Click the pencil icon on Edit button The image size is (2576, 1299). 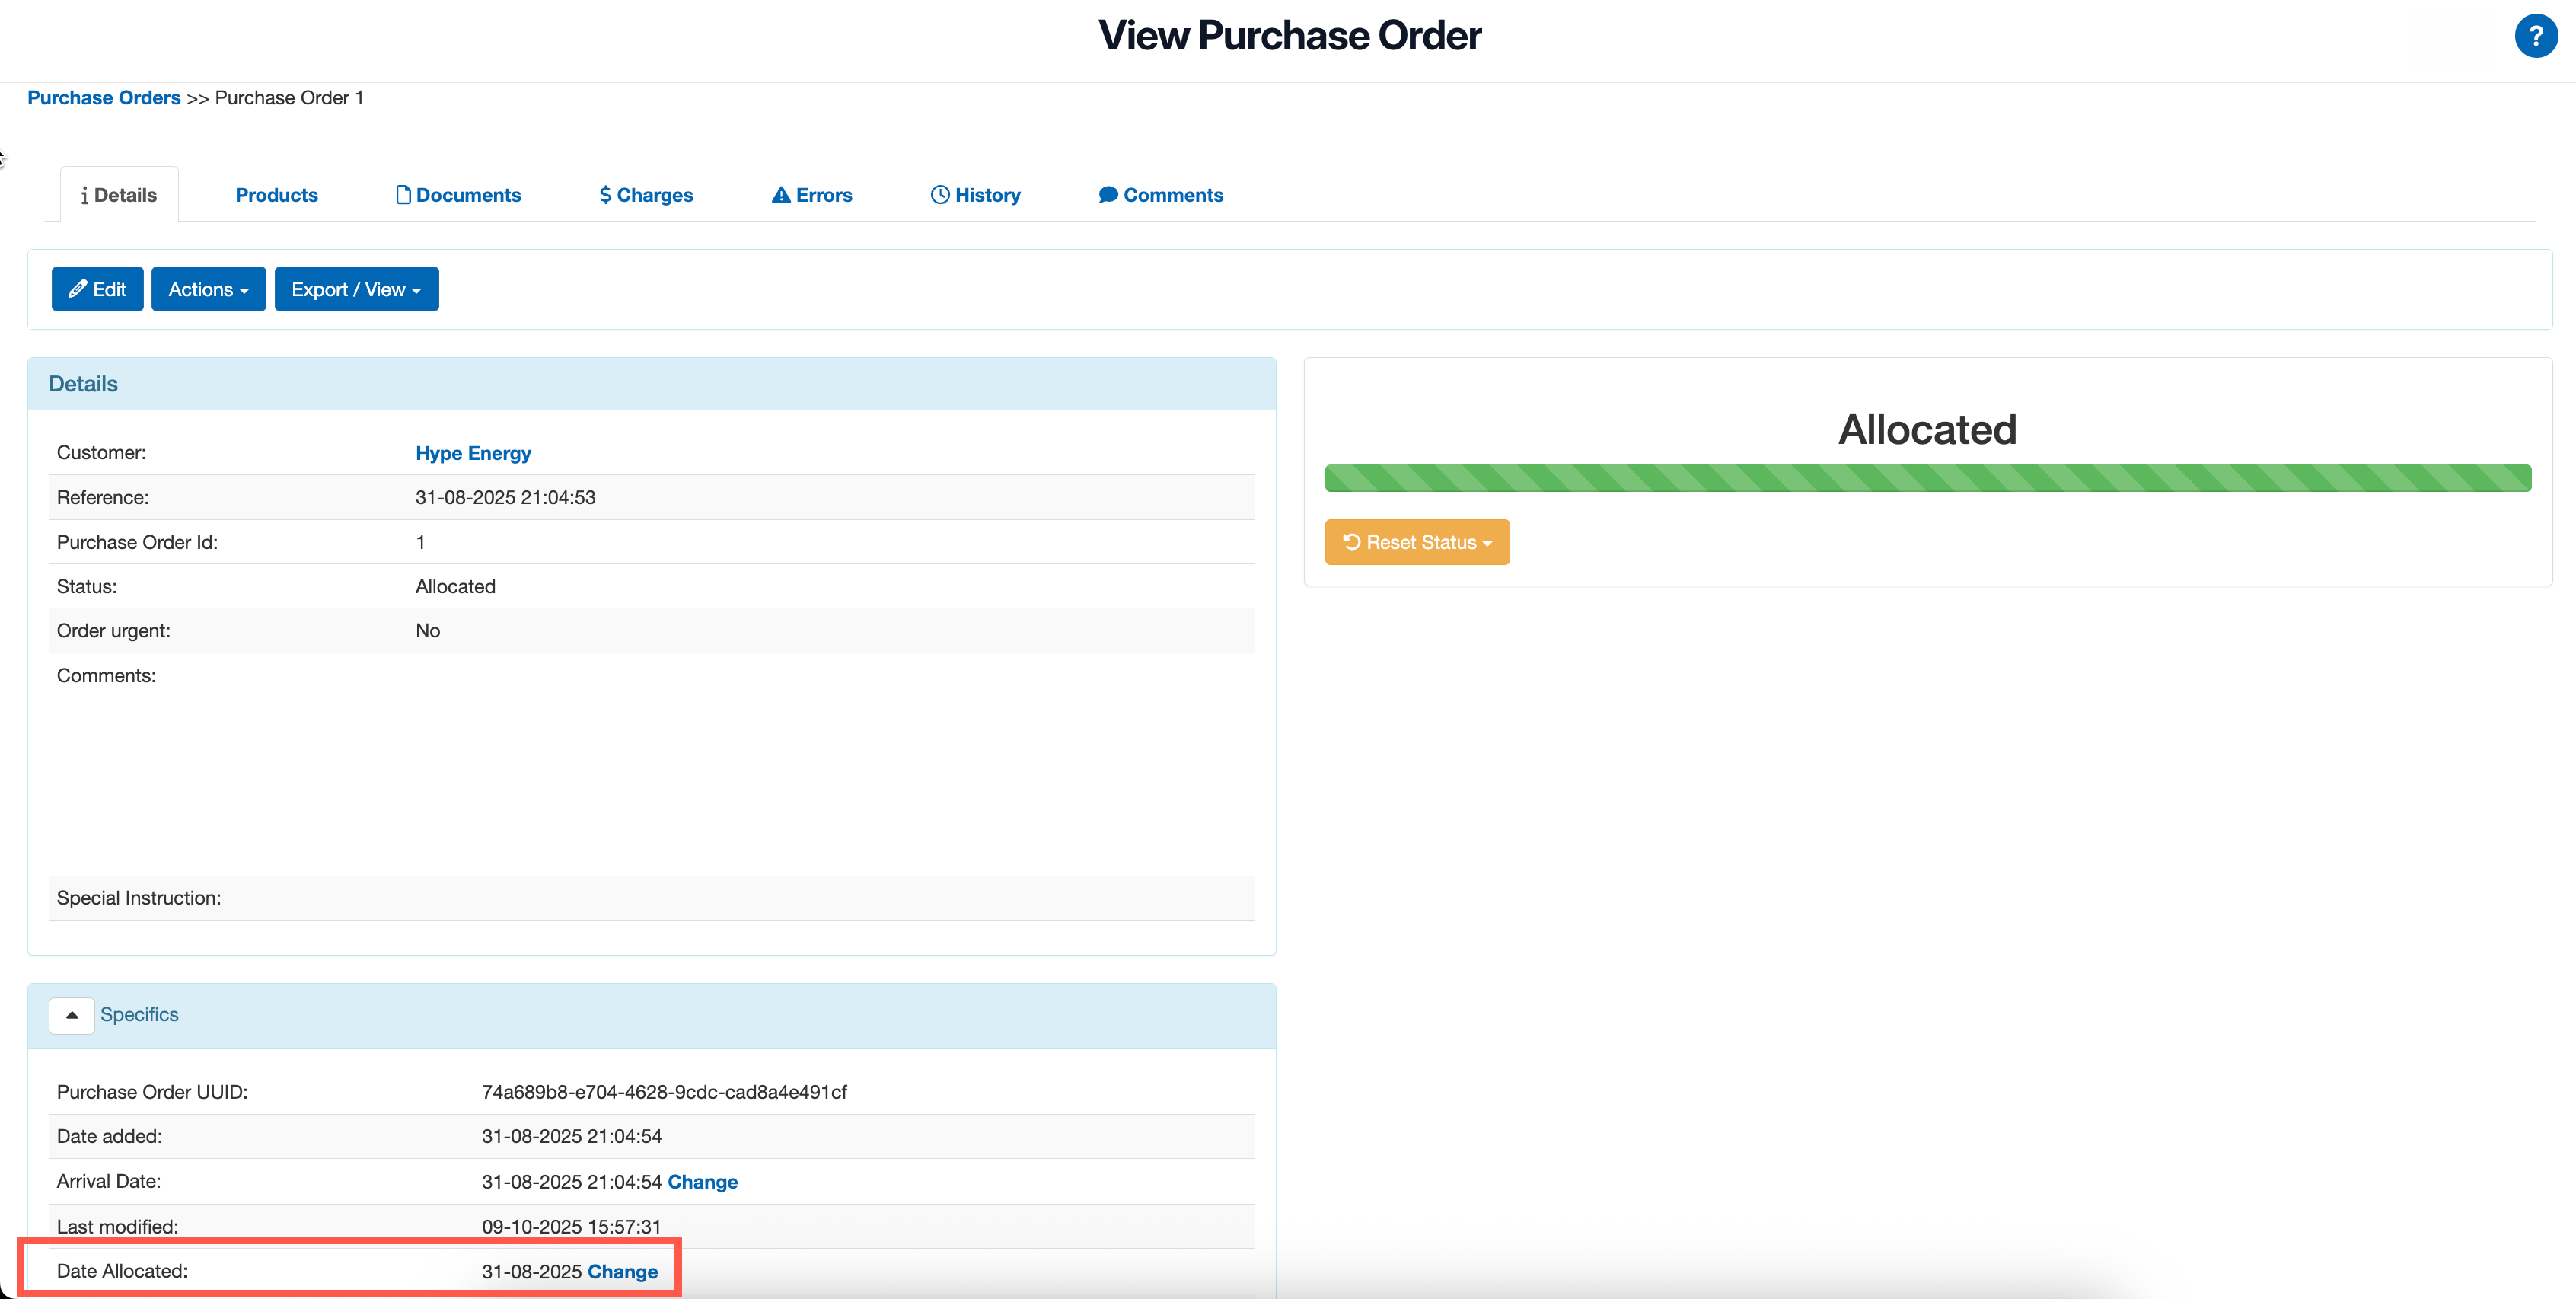tap(77, 289)
